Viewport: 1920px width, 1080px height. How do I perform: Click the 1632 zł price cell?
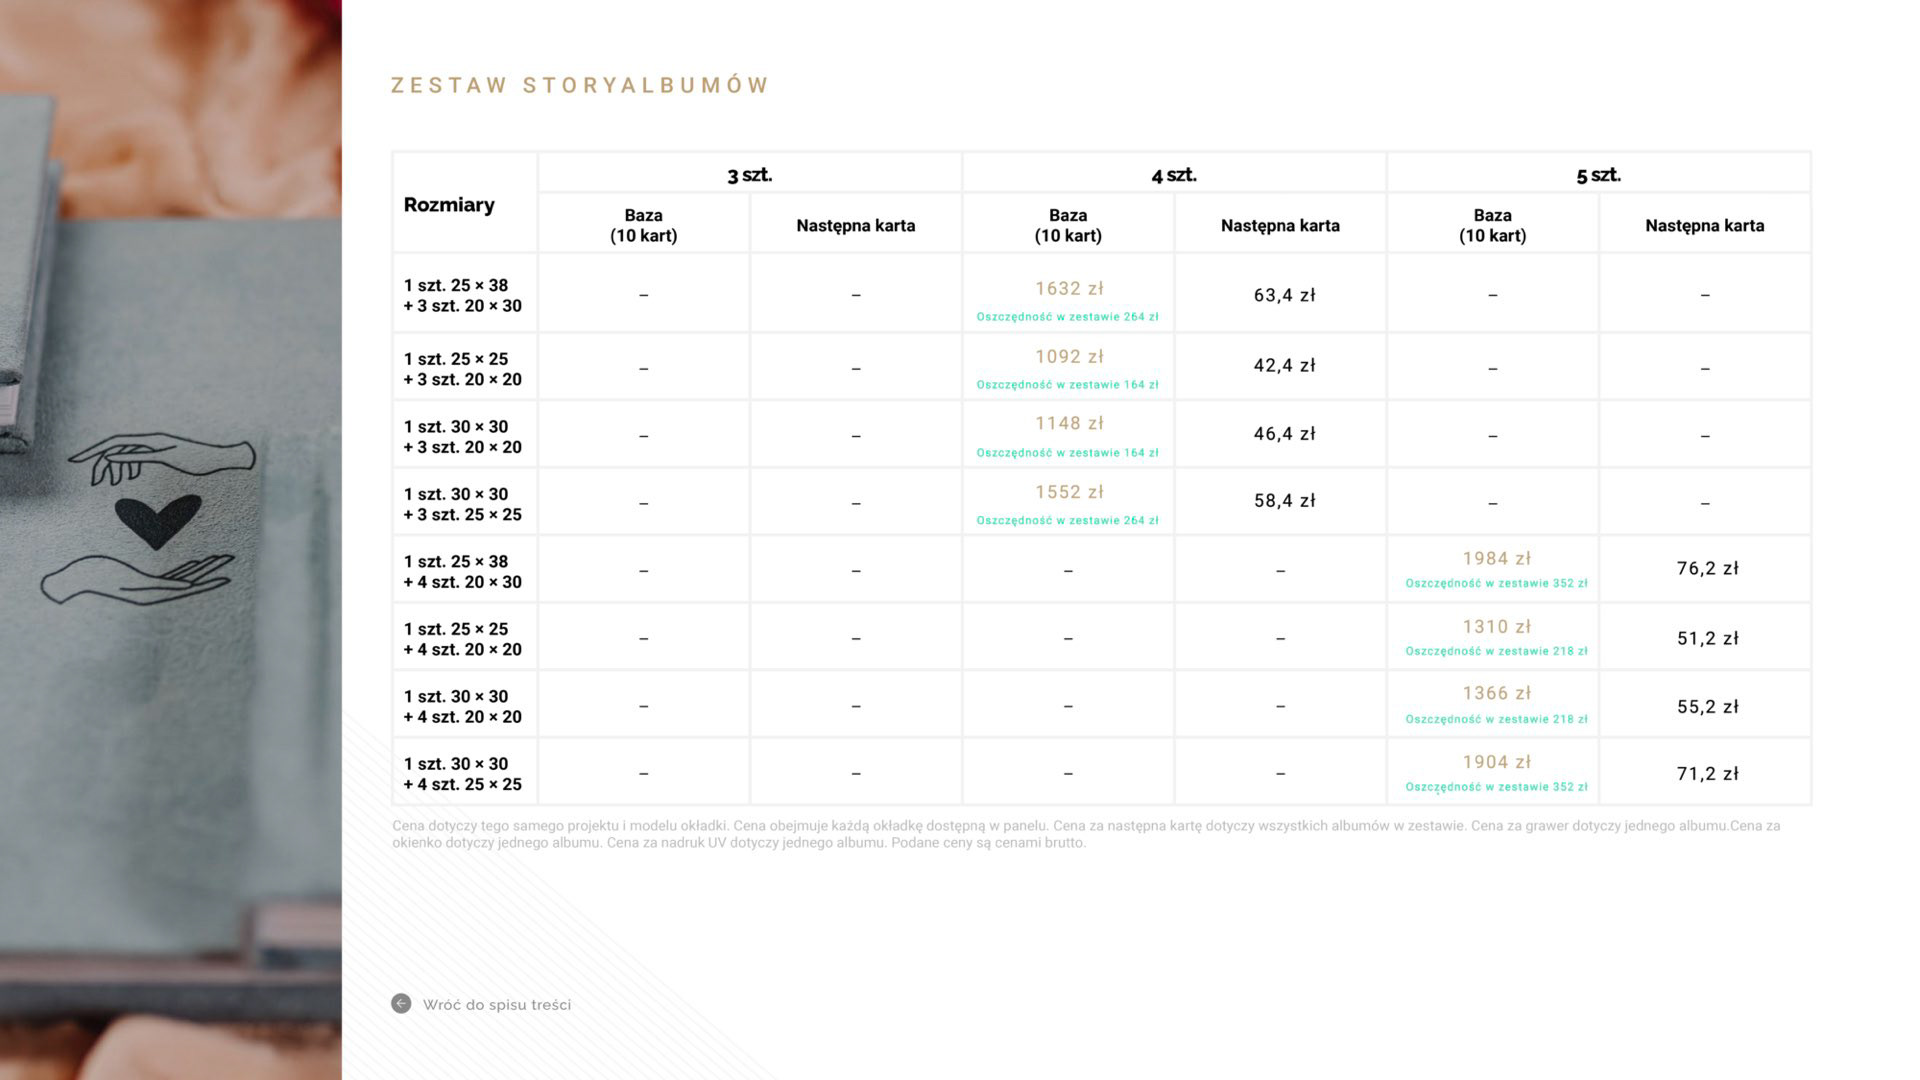coord(1069,289)
